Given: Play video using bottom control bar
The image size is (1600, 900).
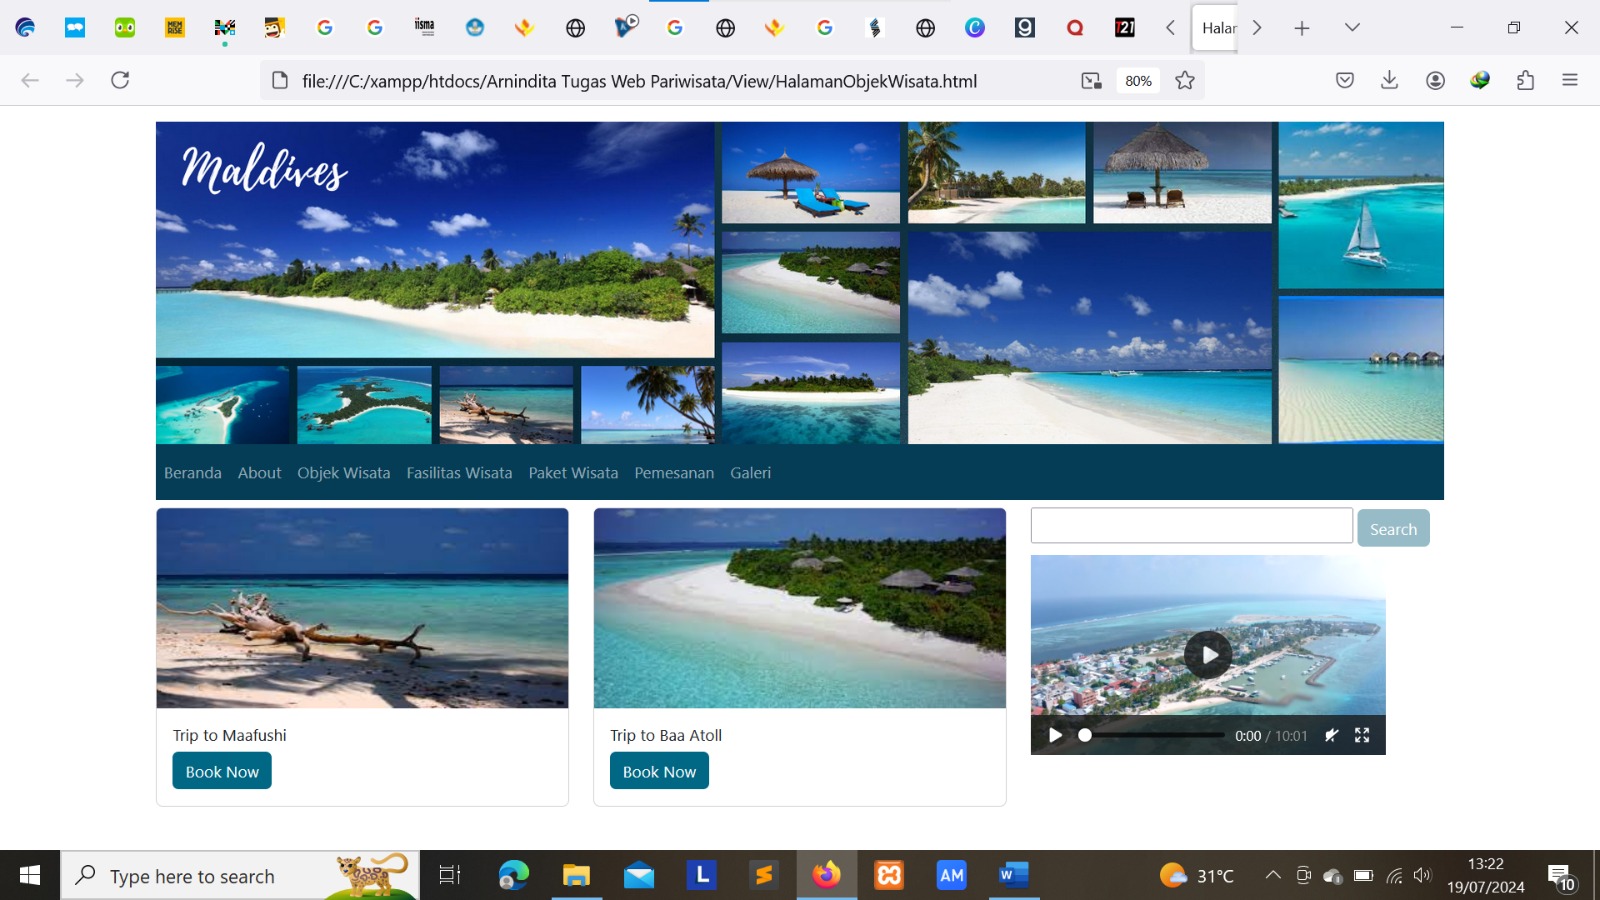Looking at the screenshot, I should coord(1055,735).
